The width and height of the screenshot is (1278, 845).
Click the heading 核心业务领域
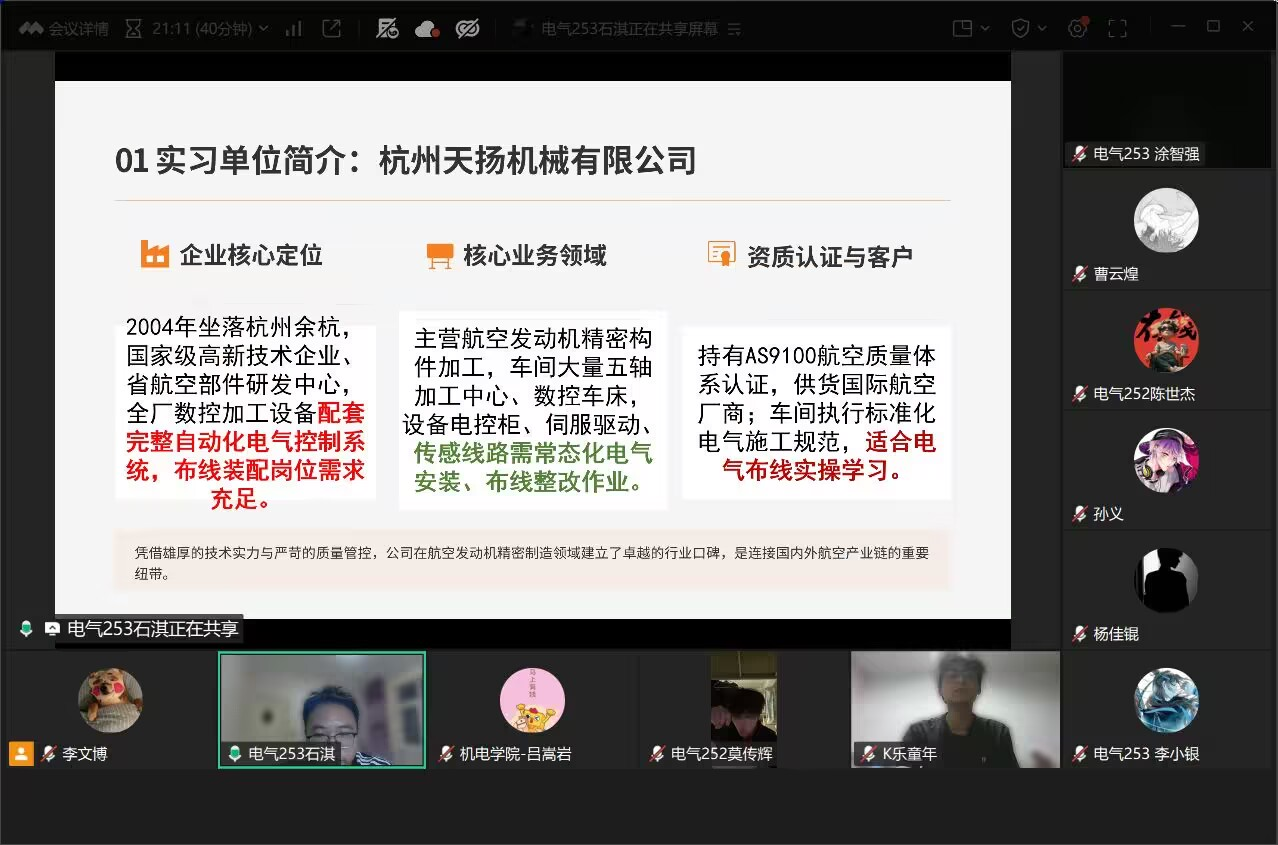point(535,255)
